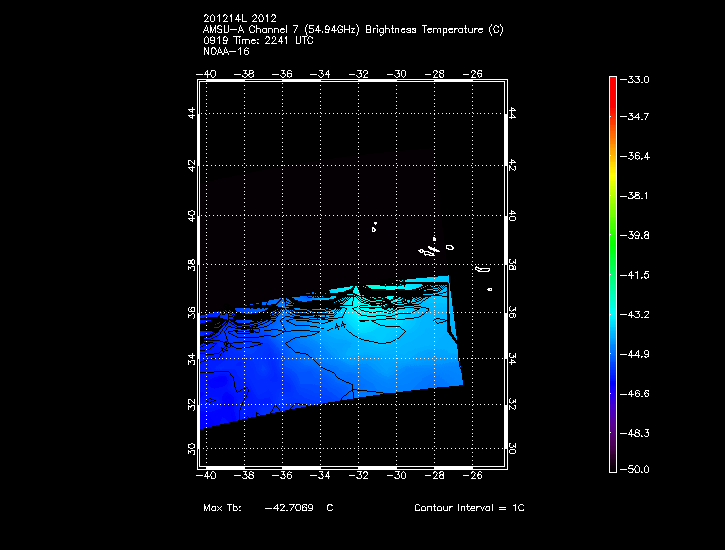Click the Max Tb value -42.7069
Image resolution: width=725 pixels, height=550 pixels.
[288, 508]
